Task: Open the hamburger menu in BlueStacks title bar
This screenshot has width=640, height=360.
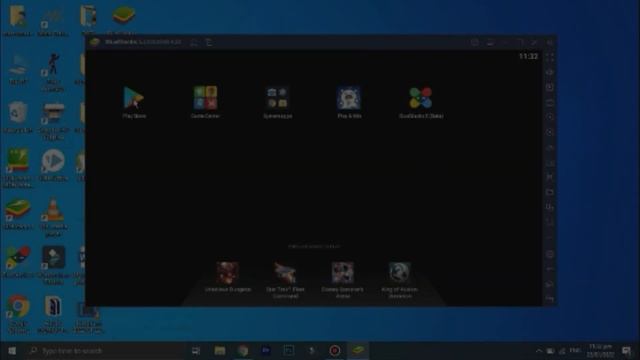Action: [490, 42]
